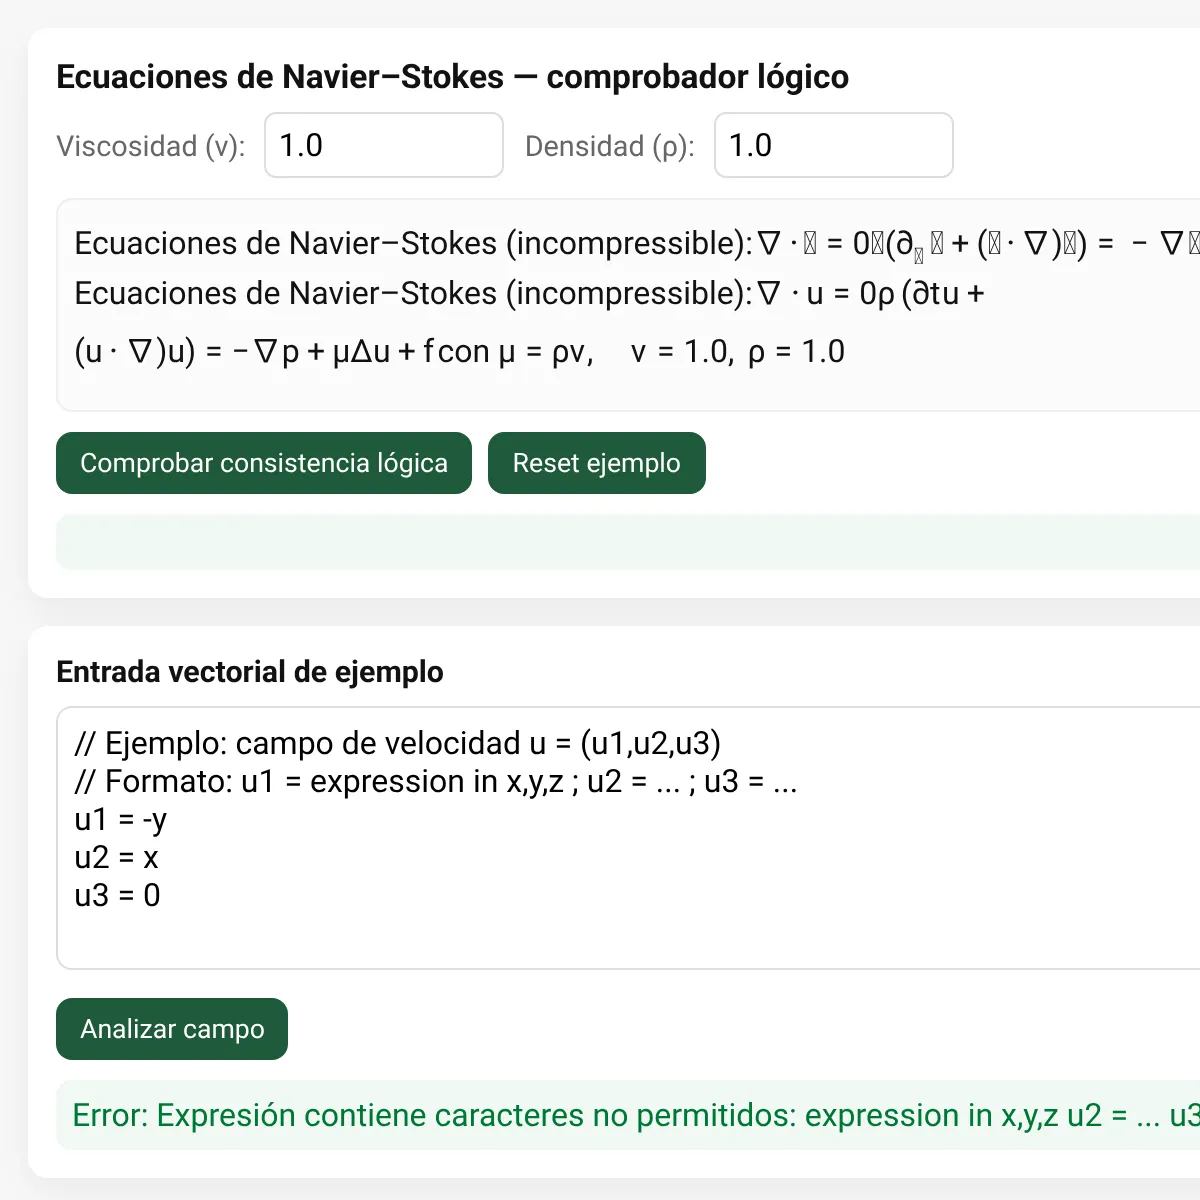The image size is (1200, 1200).
Task: Click the empty consistency result box
Action: (x=628, y=542)
